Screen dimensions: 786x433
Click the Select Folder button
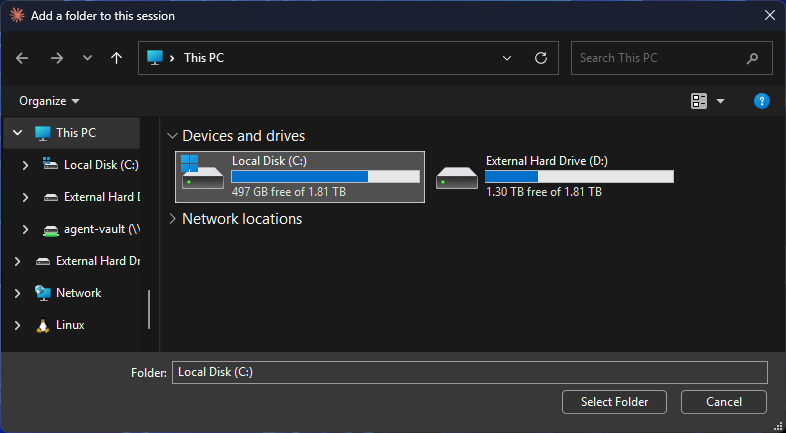coord(614,402)
